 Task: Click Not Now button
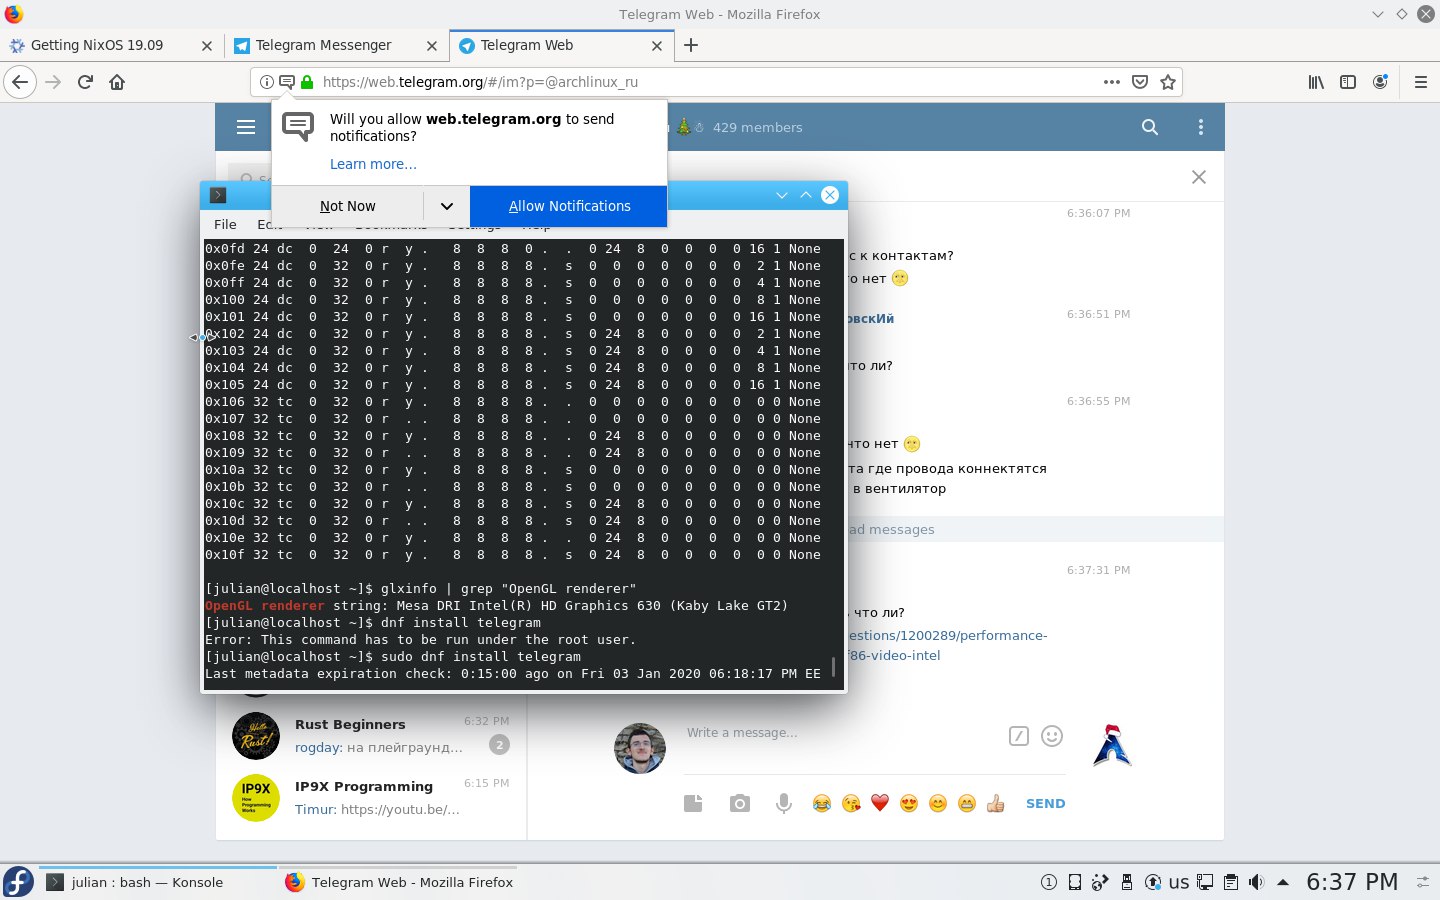pyautogui.click(x=347, y=206)
